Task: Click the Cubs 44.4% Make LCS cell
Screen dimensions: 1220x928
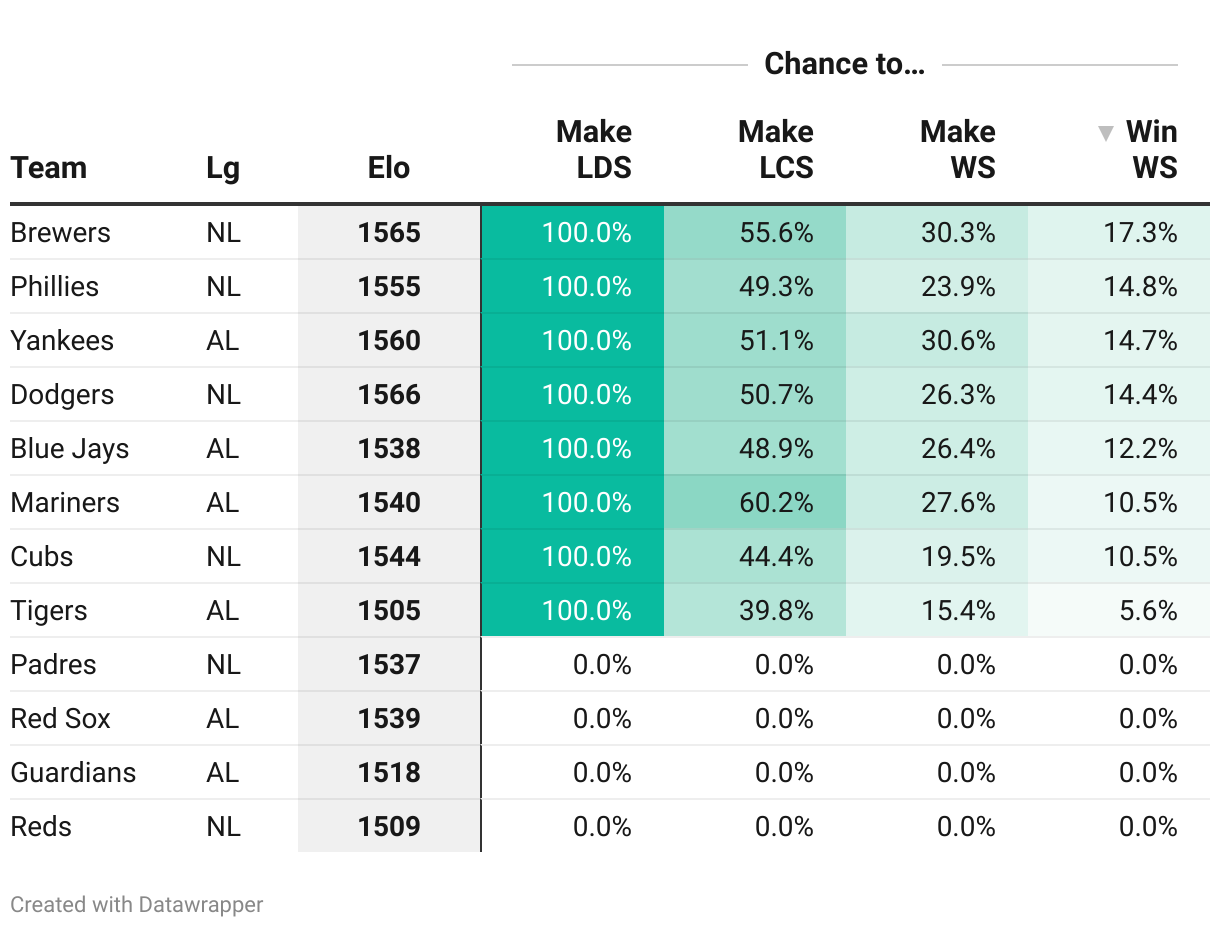Action: [x=755, y=556]
